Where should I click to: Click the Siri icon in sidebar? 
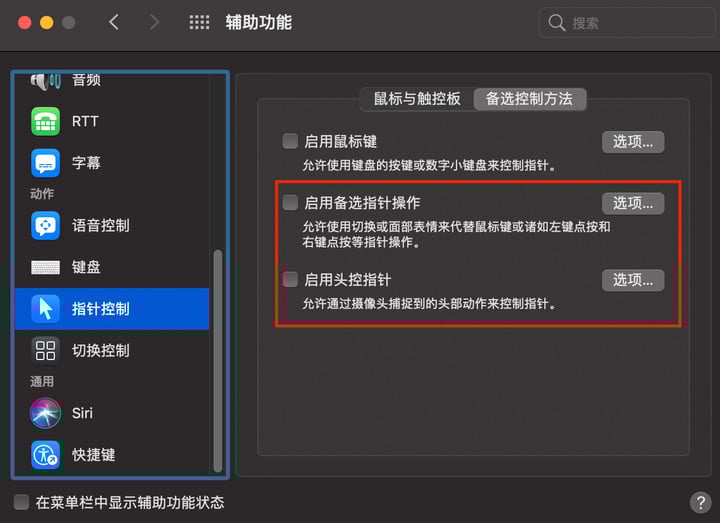pyautogui.click(x=45, y=413)
